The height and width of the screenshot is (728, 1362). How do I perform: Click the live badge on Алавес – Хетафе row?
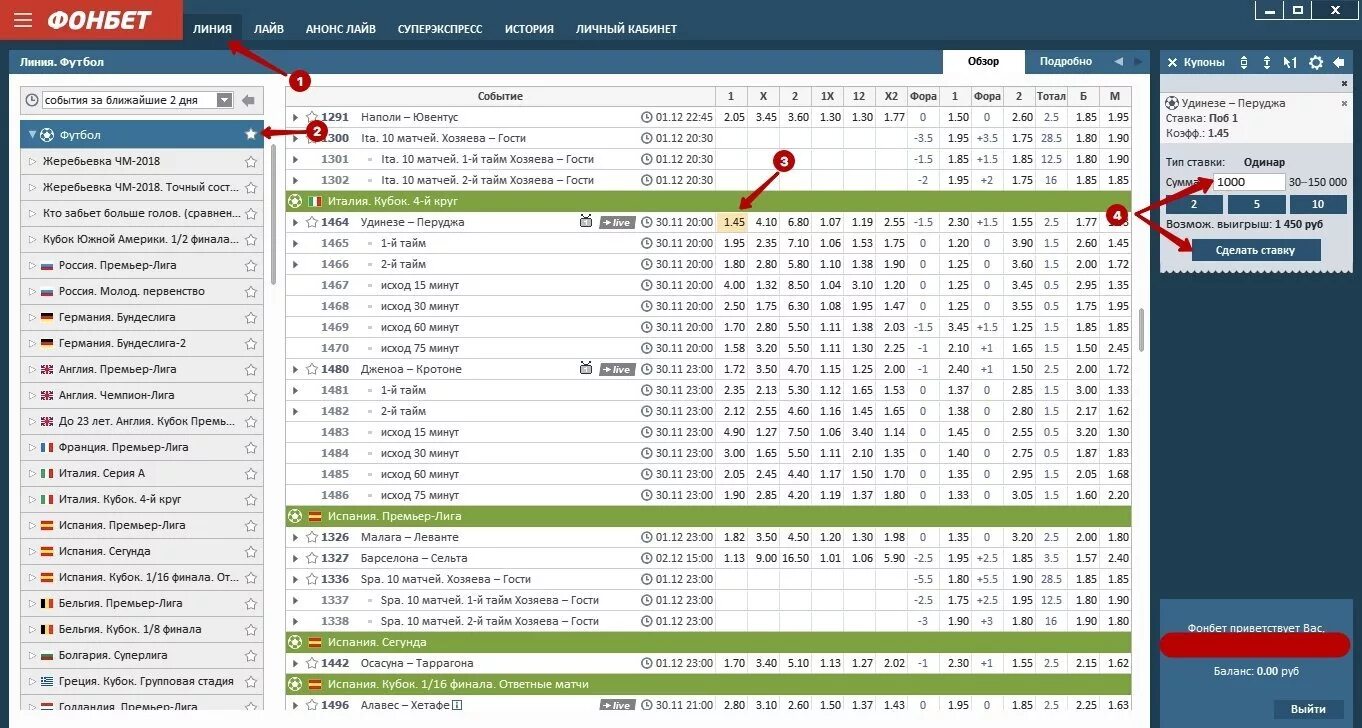coord(617,705)
